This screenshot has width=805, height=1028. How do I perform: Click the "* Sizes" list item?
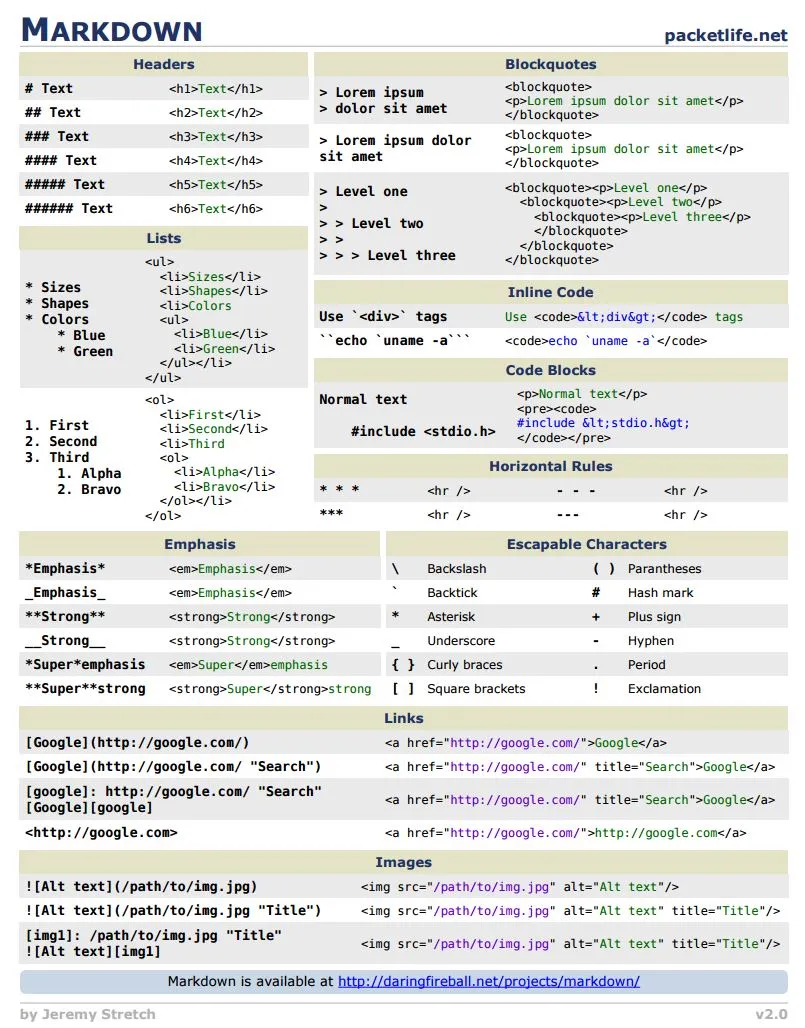53,287
